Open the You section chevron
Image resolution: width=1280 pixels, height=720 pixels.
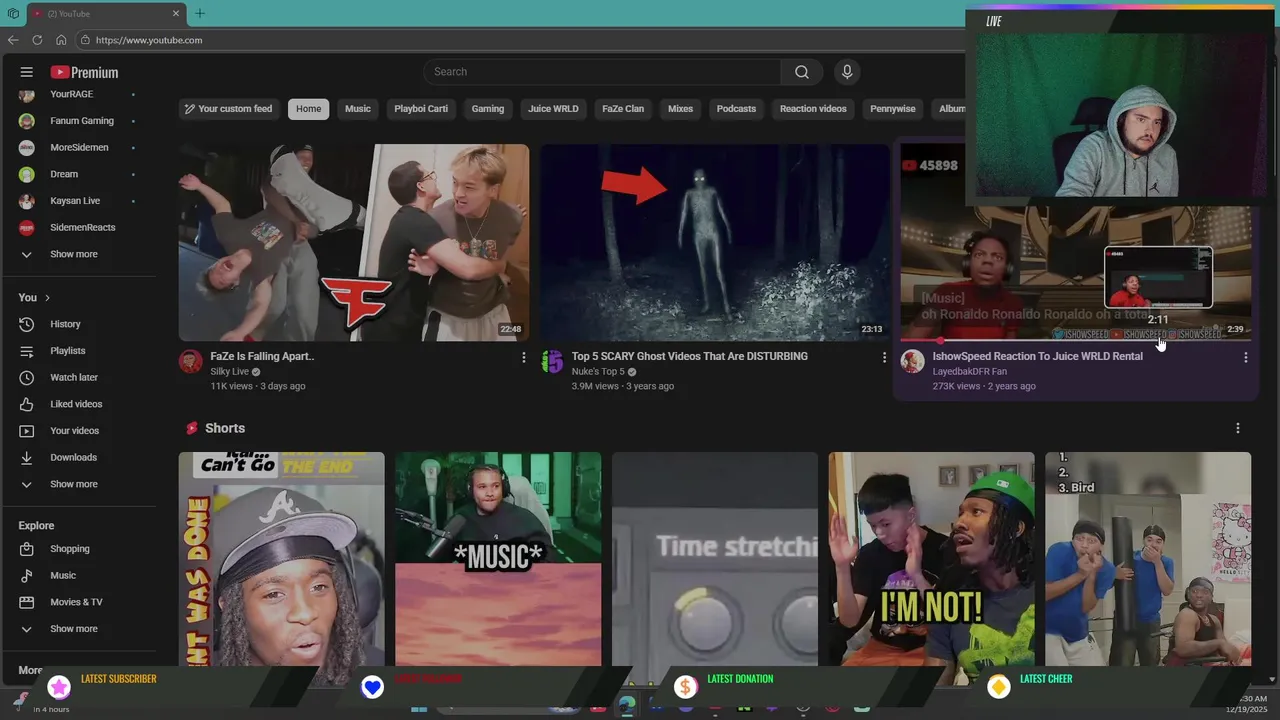pyautogui.click(x=47, y=298)
